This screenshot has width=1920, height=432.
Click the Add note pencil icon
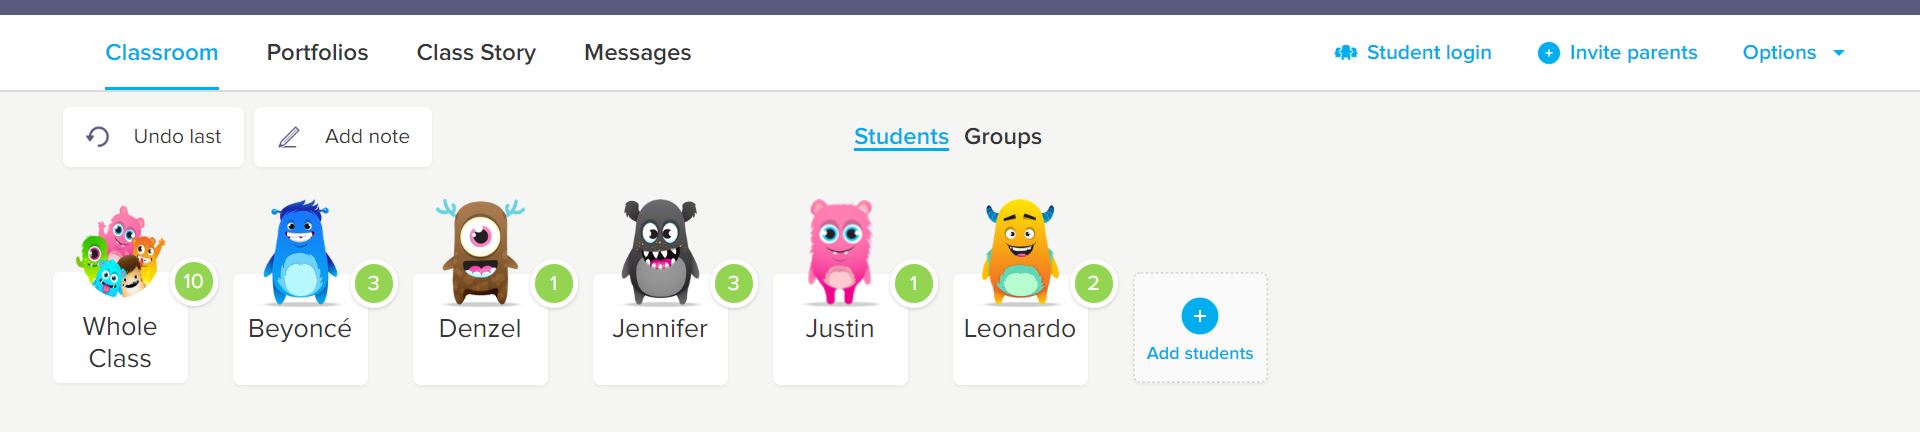point(288,137)
